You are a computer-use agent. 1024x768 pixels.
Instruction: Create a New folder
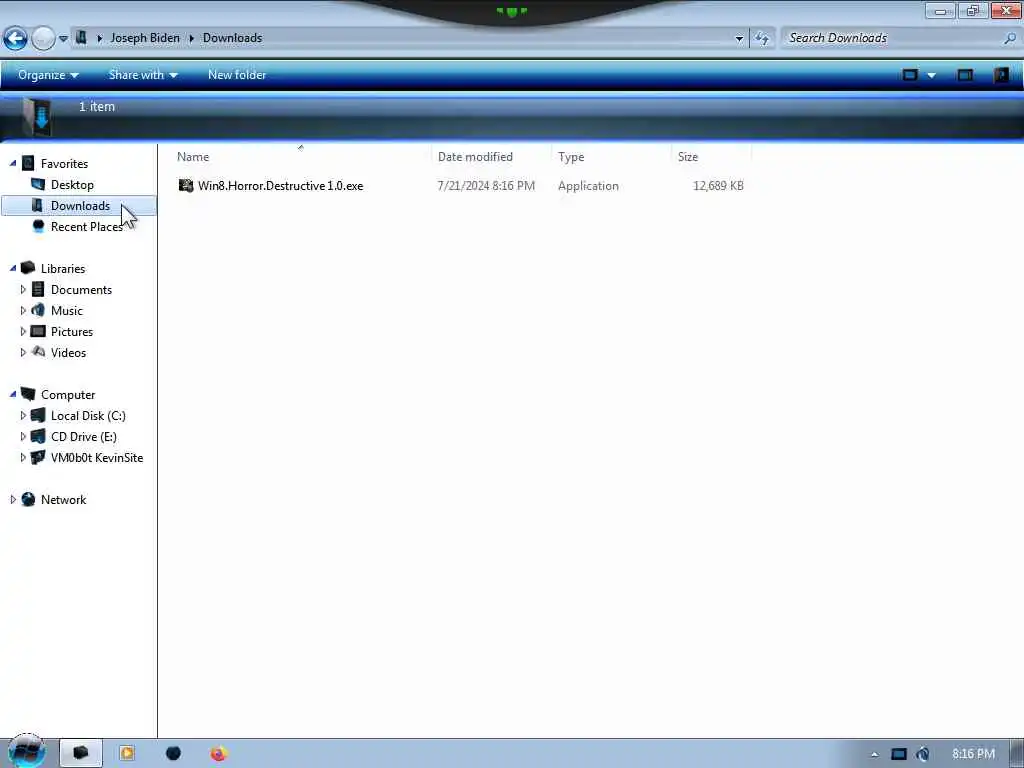[x=237, y=75]
